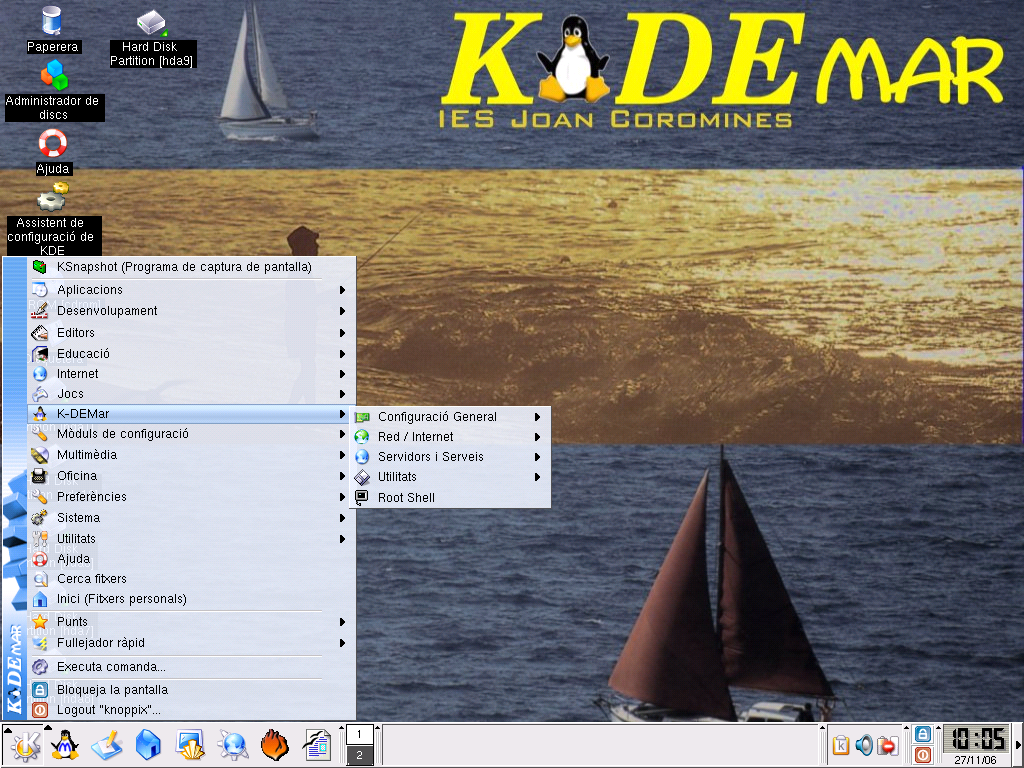
Task: Switch to virtual desktop 2 in the pager
Action: [x=360, y=756]
